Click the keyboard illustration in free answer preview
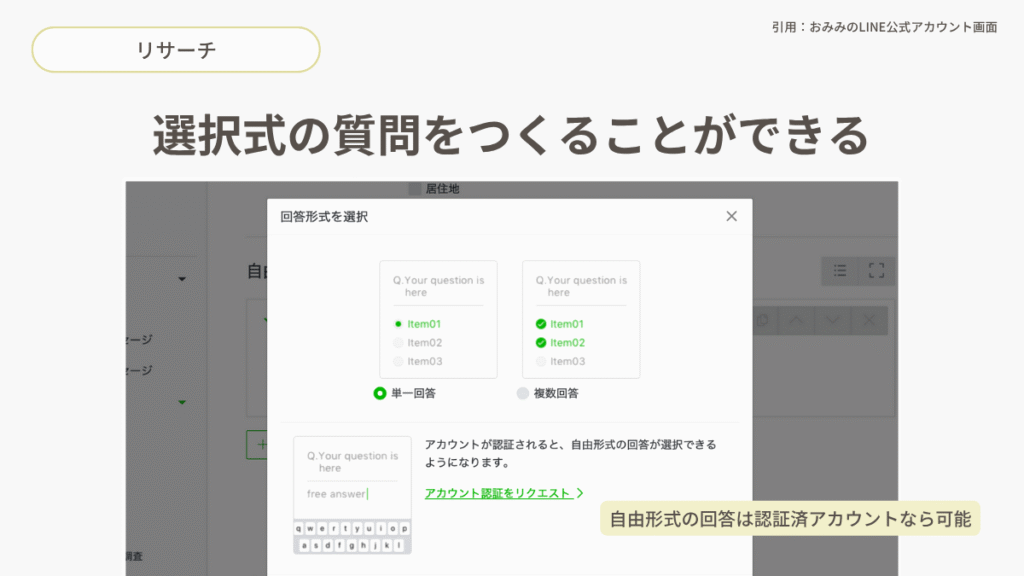Viewport: 1024px width, 576px height. [x=352, y=536]
